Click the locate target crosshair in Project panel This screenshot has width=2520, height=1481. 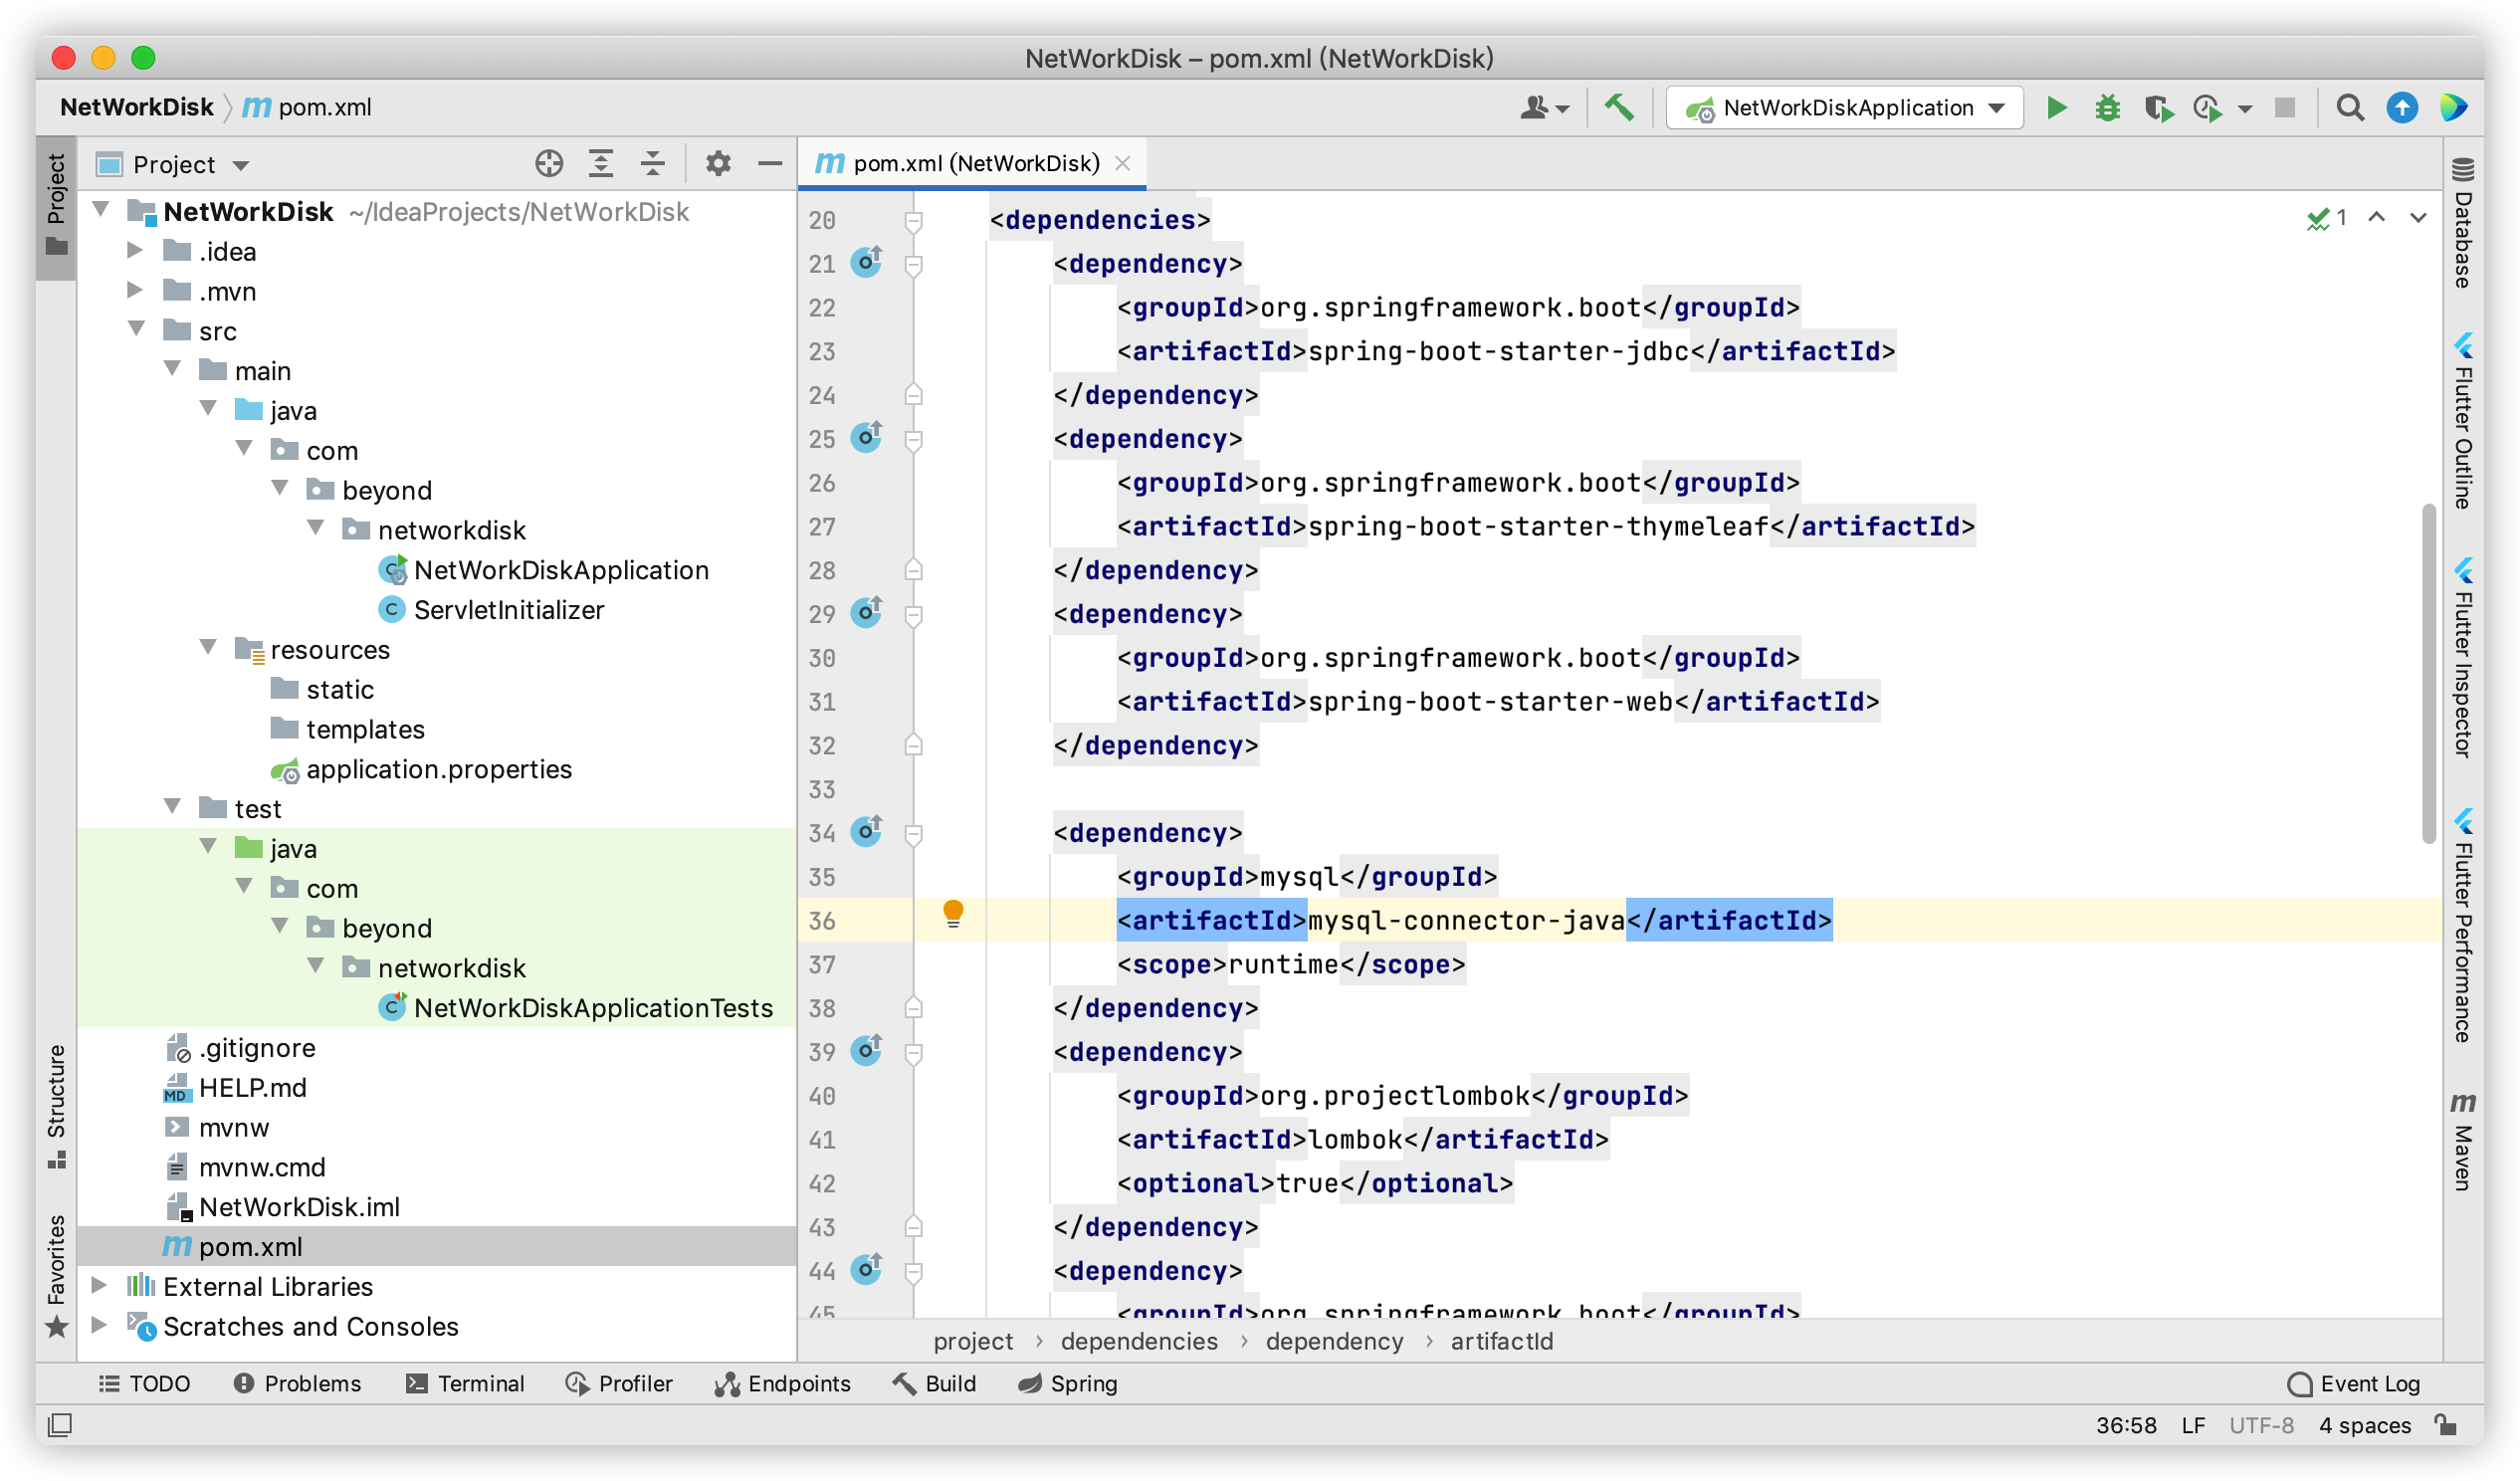tap(549, 164)
